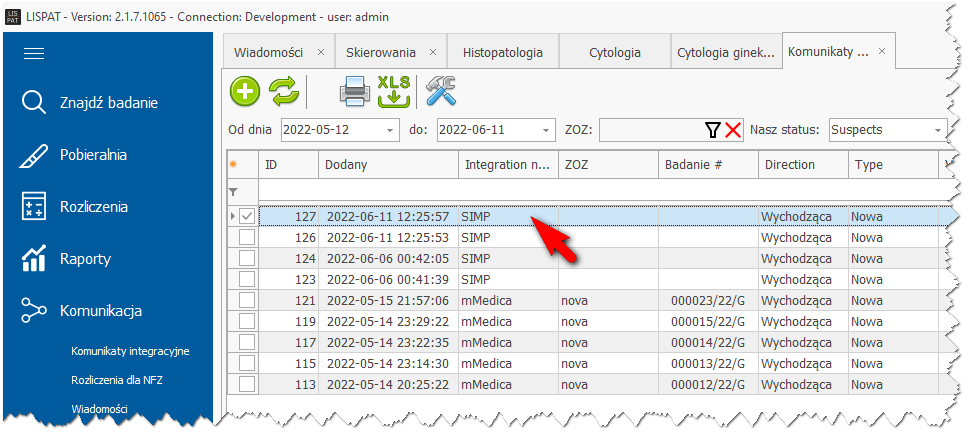The height and width of the screenshot is (436, 970).
Task: Expand the 'do' end date dropdown
Action: 546,130
